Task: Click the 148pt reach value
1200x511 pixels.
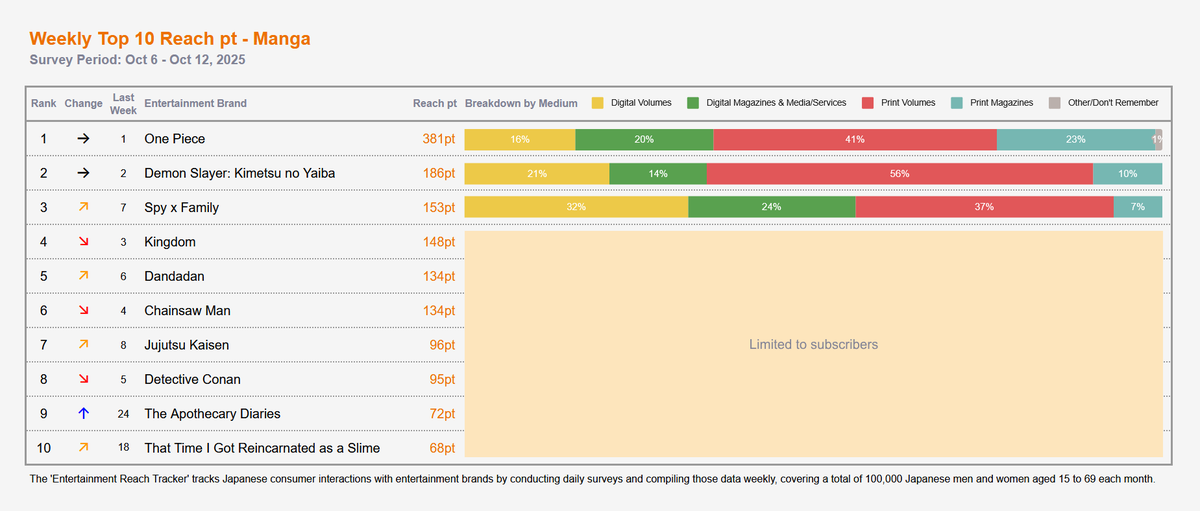Action: 439,242
